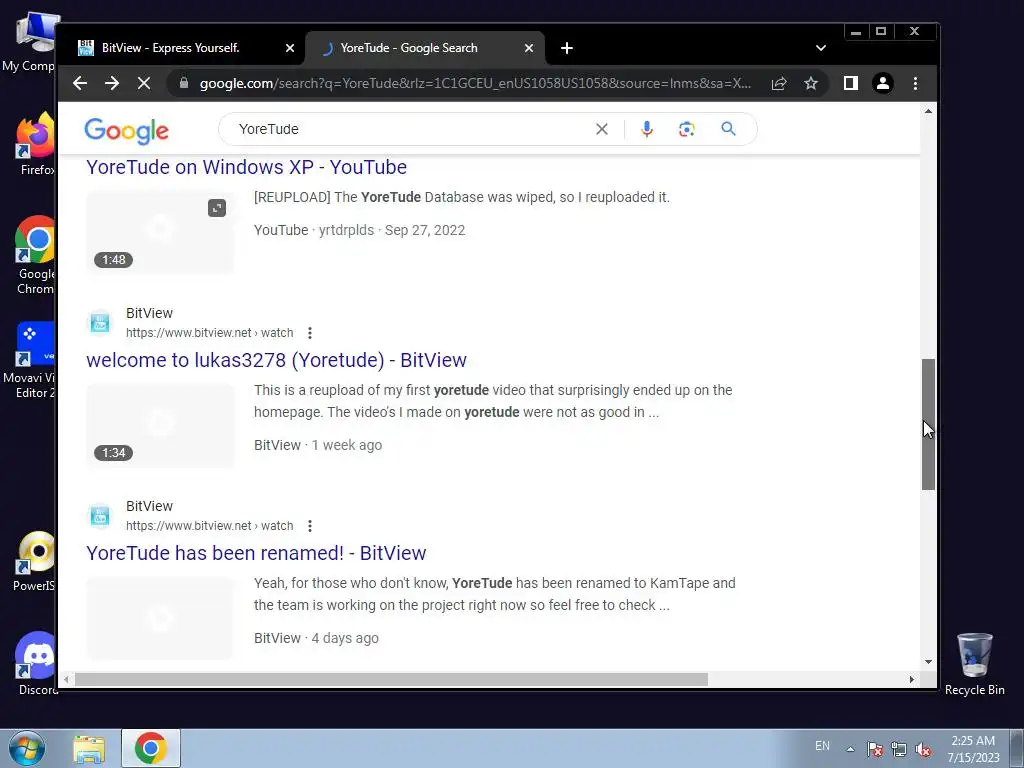This screenshot has width=1024, height=768.
Task: Close the YoreTude Google Search tab
Action: pos(529,48)
